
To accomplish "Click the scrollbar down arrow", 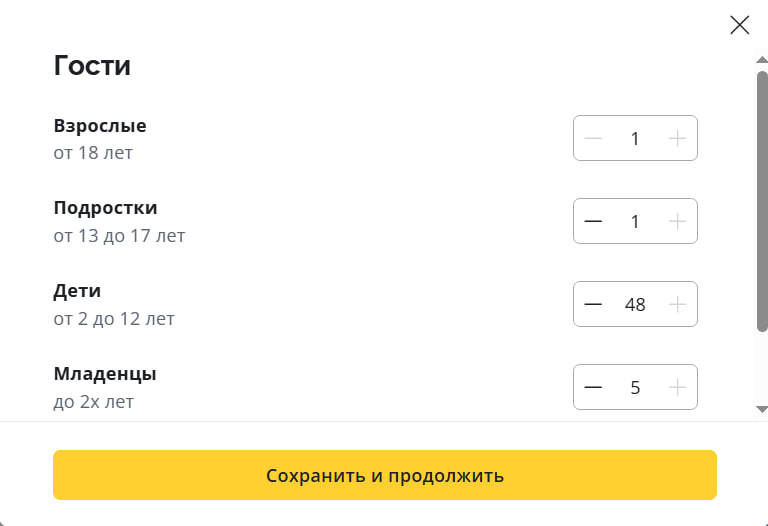I will click(x=762, y=409).
